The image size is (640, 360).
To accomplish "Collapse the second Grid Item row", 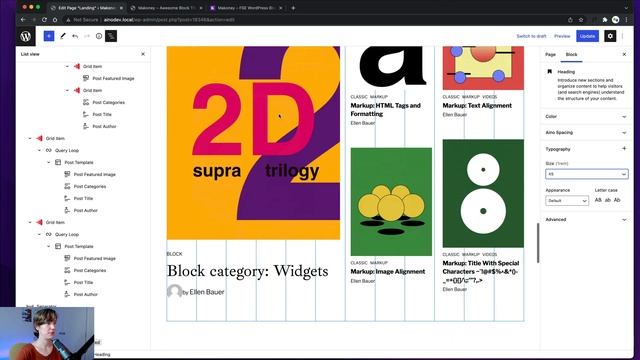I will click(x=67, y=90).
